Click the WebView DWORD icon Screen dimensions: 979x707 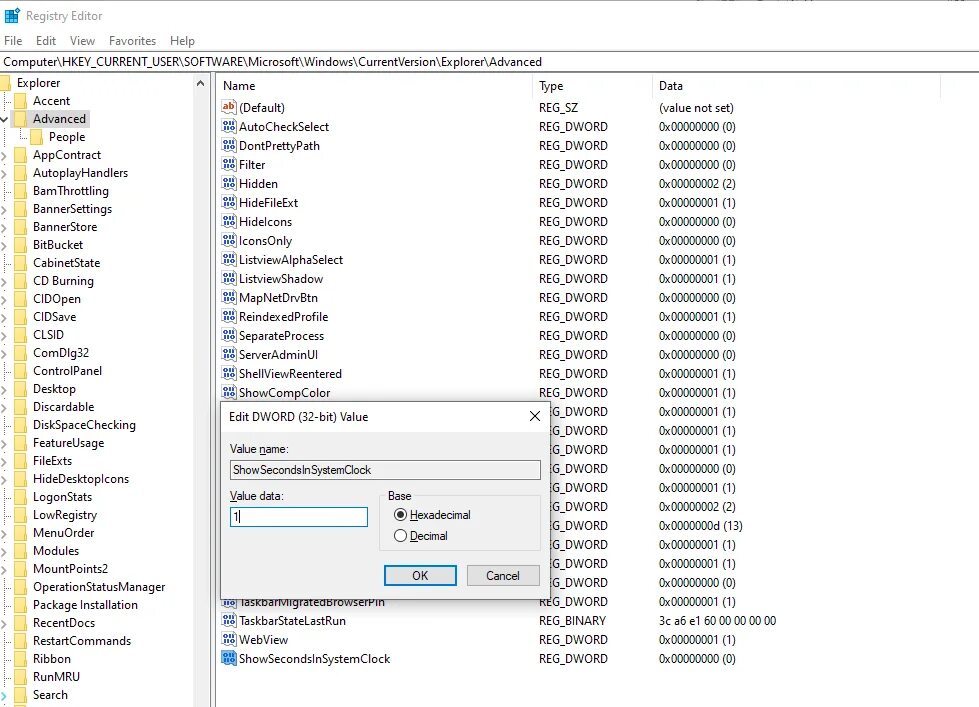click(229, 640)
